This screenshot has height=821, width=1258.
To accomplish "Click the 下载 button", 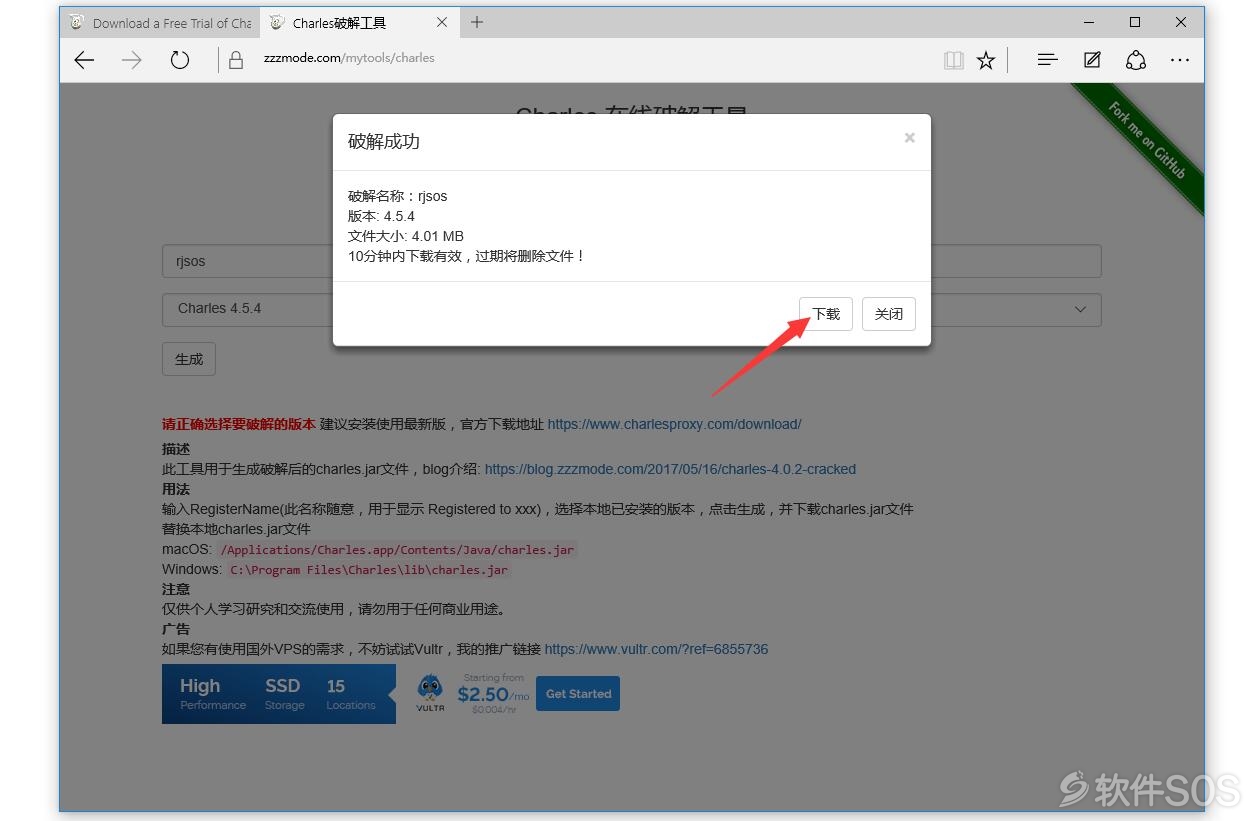I will click(826, 313).
